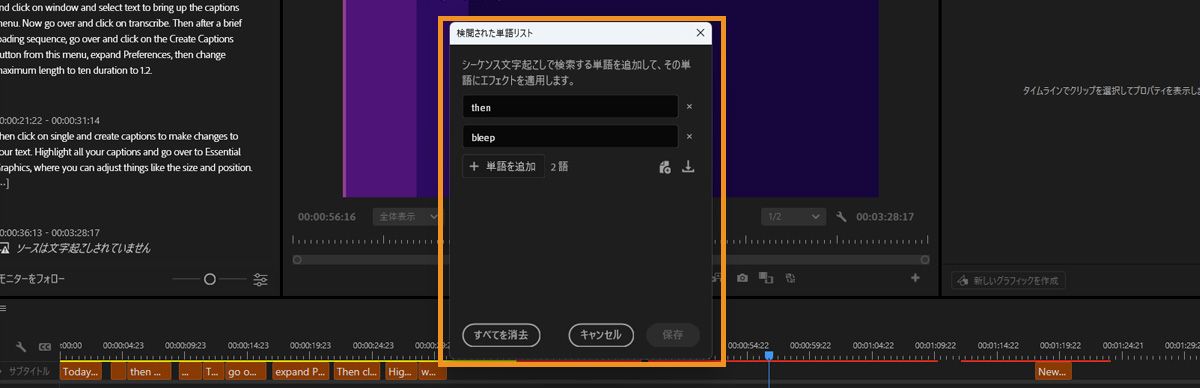Image resolution: width=1200 pixels, height=388 pixels.
Task: Click the キャンセル button
Action: point(601,335)
